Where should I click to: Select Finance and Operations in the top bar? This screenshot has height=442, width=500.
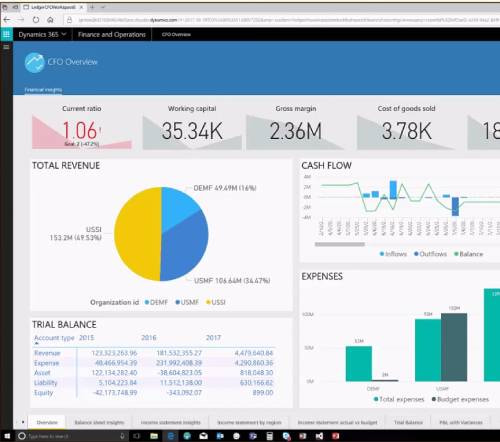pyautogui.click(x=112, y=34)
